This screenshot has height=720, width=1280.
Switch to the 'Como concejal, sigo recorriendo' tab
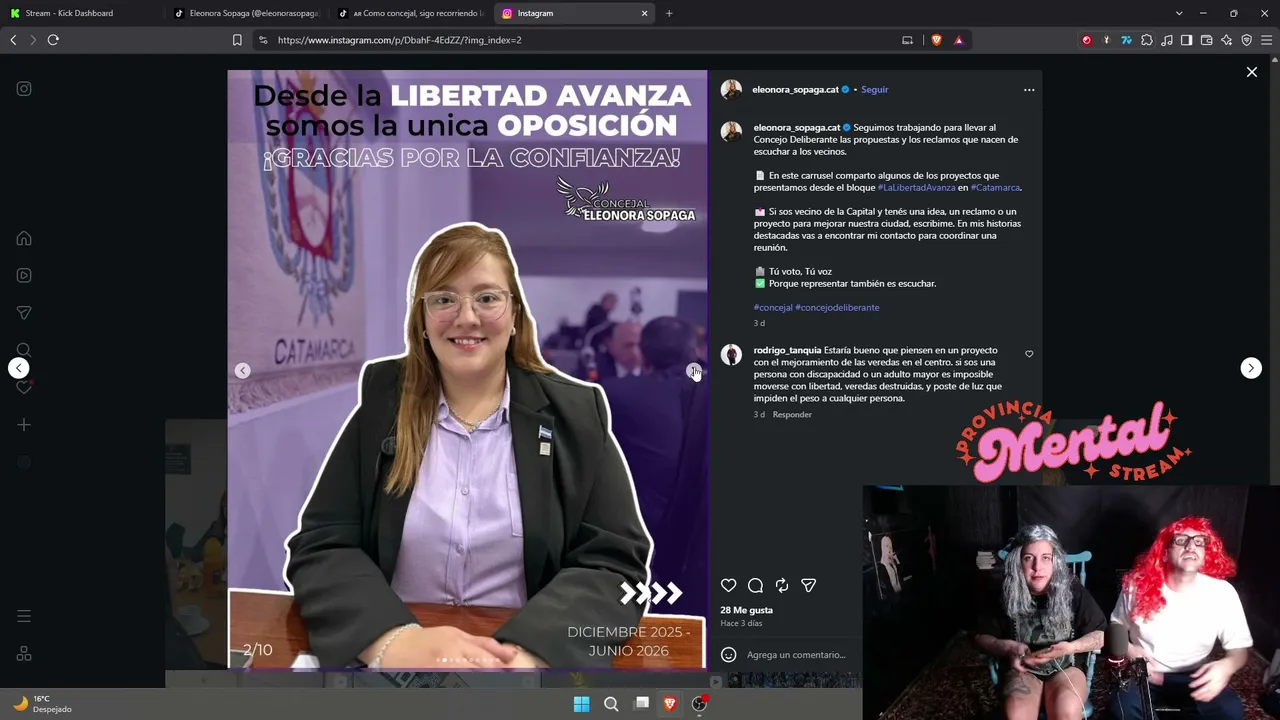411,13
